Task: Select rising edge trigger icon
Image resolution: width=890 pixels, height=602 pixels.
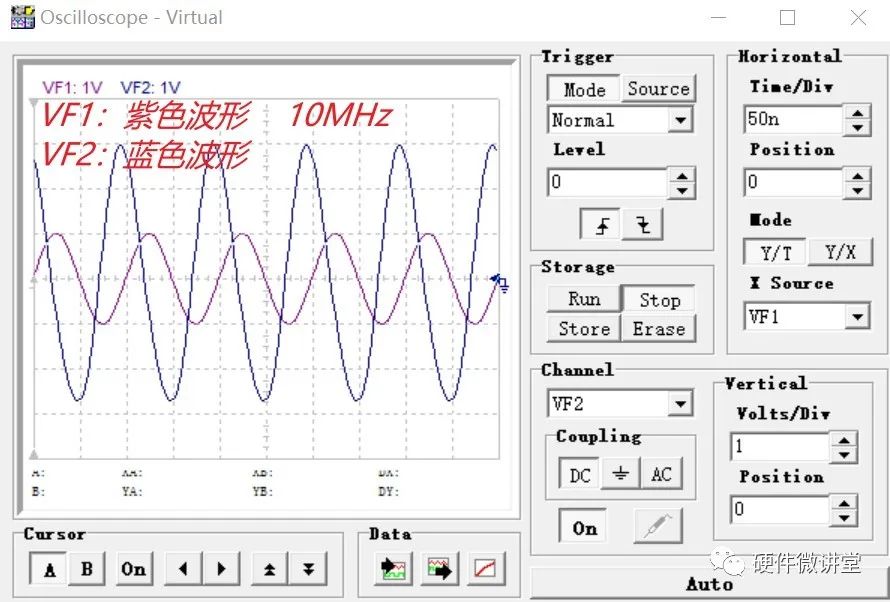Action: click(602, 225)
